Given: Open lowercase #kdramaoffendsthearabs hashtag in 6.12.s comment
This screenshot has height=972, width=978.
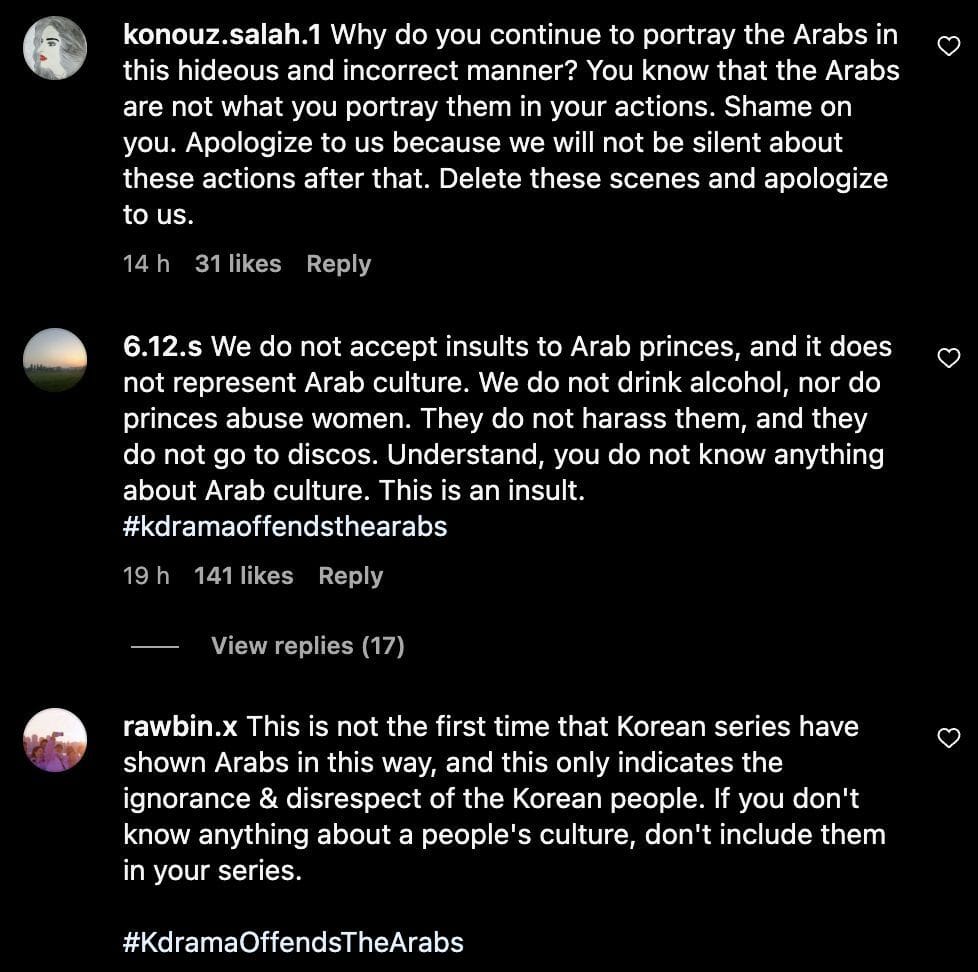Looking at the screenshot, I should [x=285, y=527].
